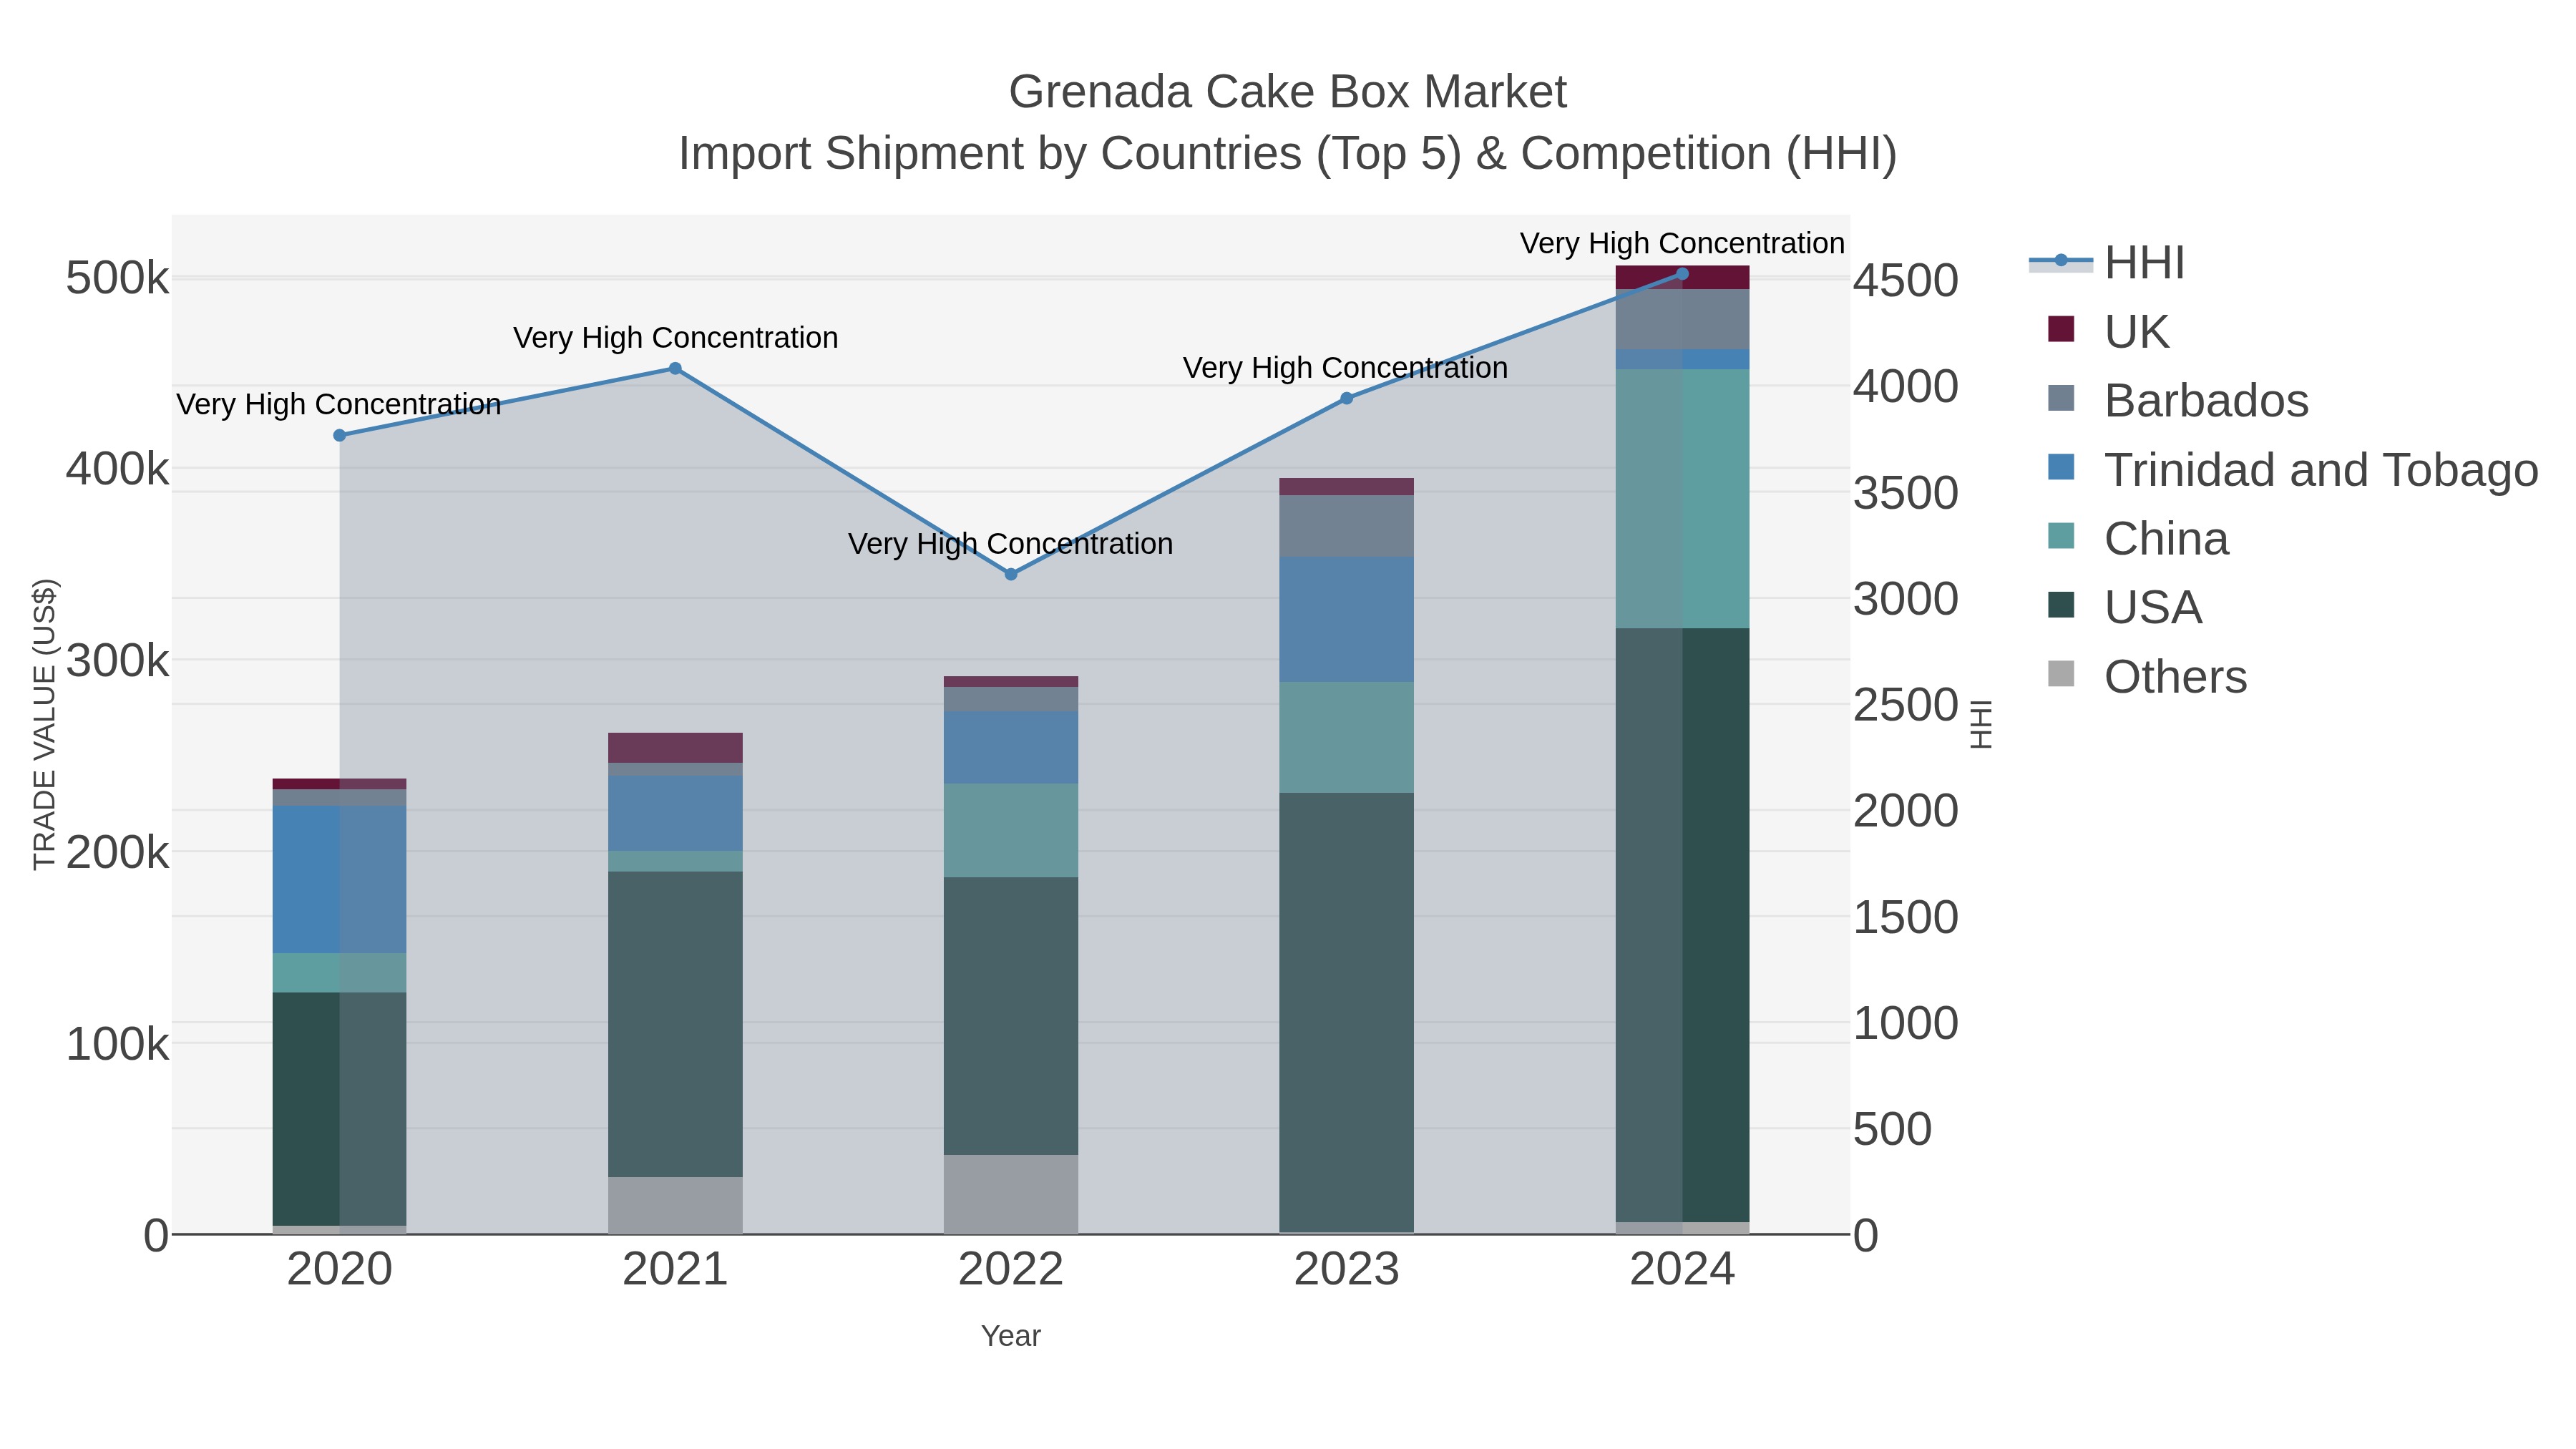Click the UK bar segment for 2021

tap(675, 748)
